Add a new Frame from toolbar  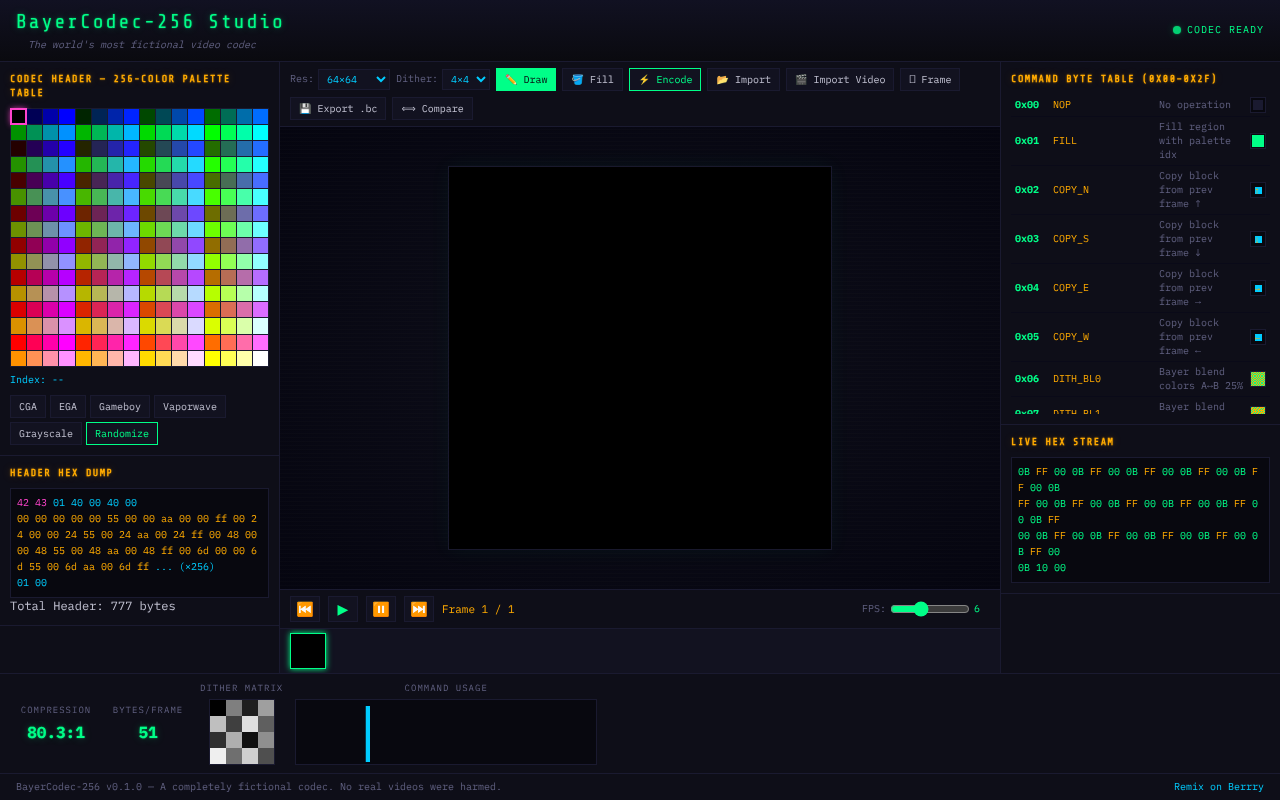(930, 80)
